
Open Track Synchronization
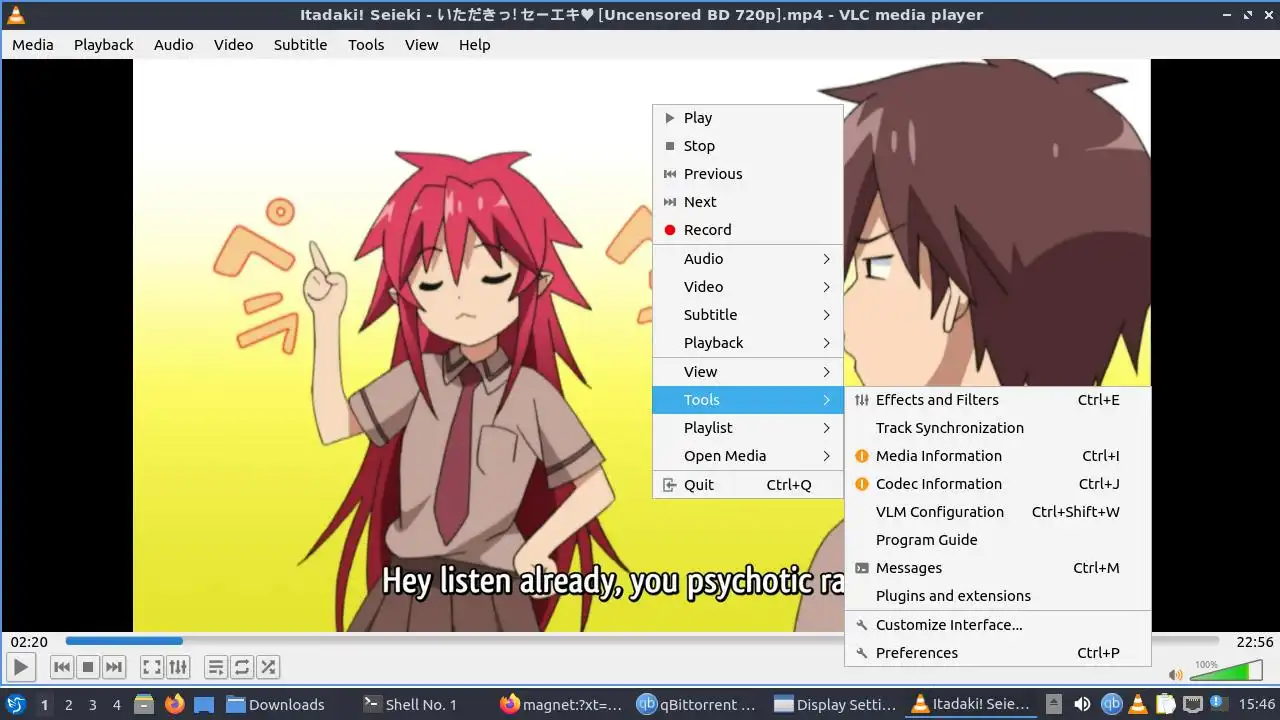tap(998, 428)
